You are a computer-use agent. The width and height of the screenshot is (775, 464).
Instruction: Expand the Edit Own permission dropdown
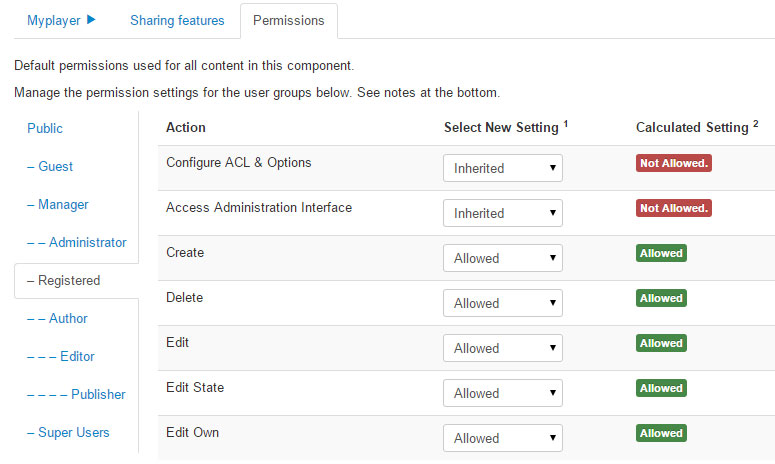point(503,438)
